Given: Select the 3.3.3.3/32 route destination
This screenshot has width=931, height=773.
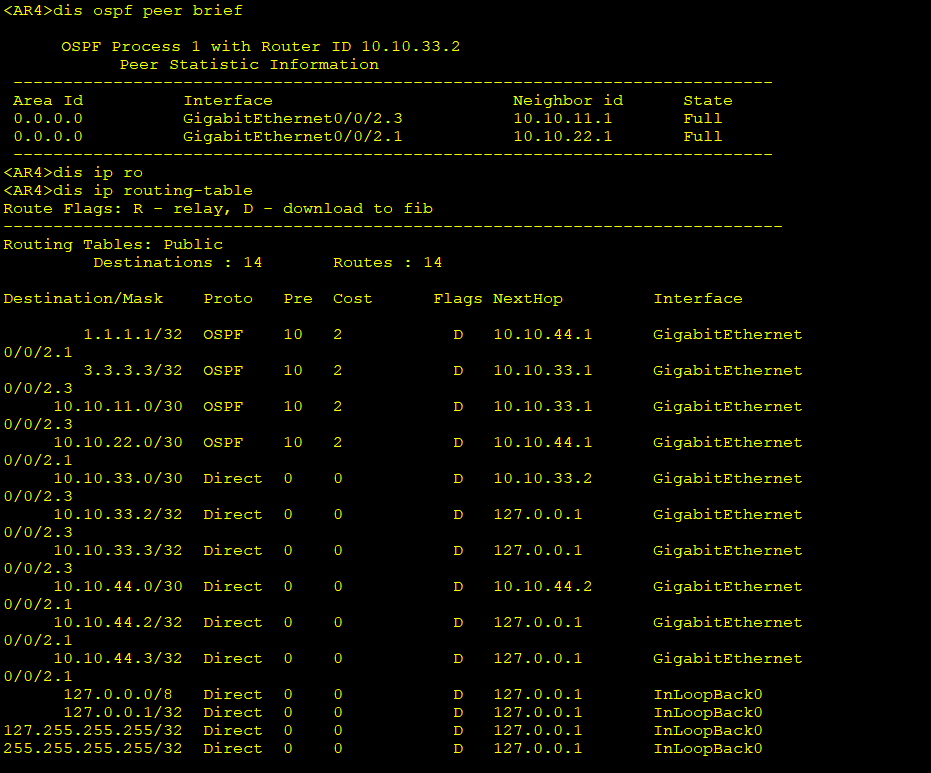Looking at the screenshot, I should pyautogui.click(x=133, y=371).
